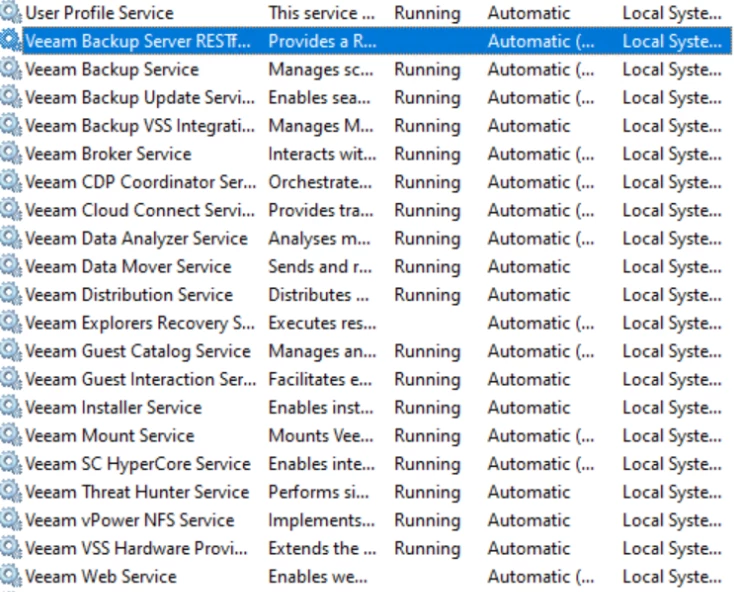
Task: Select the Veeam CDP Coordinator Ser... name
Action: tap(141, 182)
